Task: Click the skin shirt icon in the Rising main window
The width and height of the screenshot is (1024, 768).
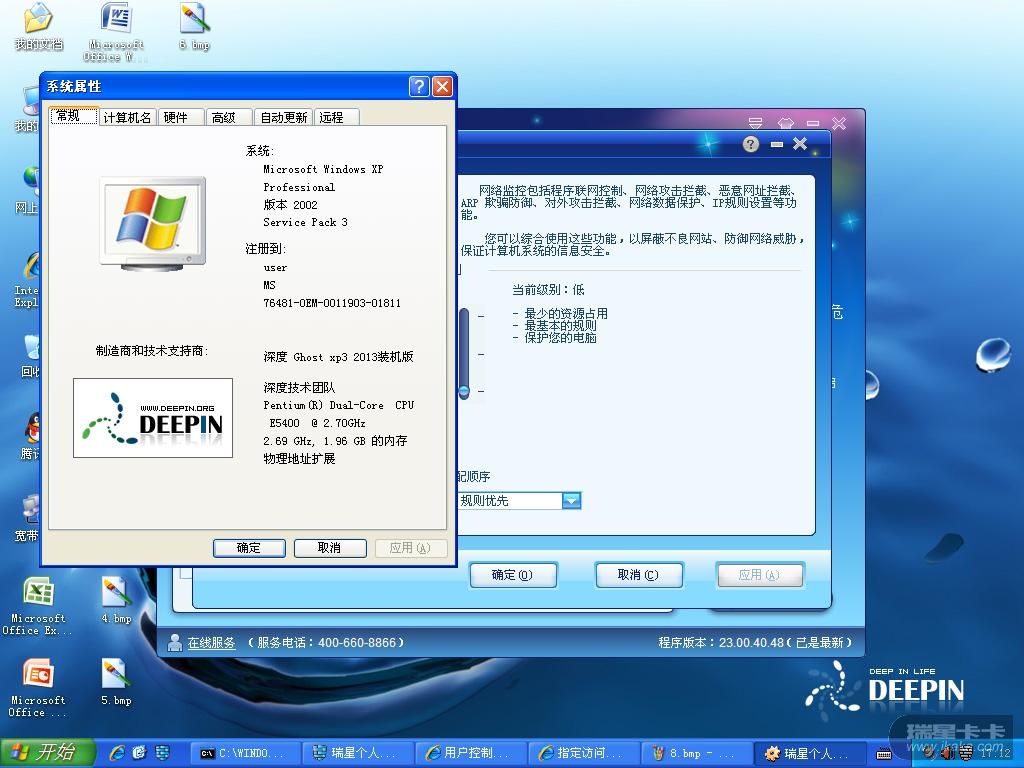Action: click(786, 123)
